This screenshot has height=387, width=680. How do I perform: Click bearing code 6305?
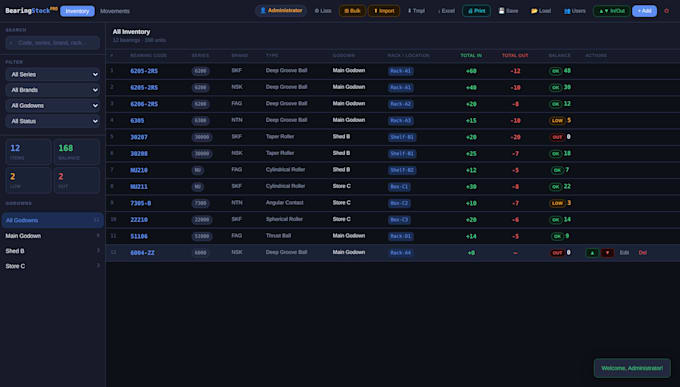tap(137, 121)
